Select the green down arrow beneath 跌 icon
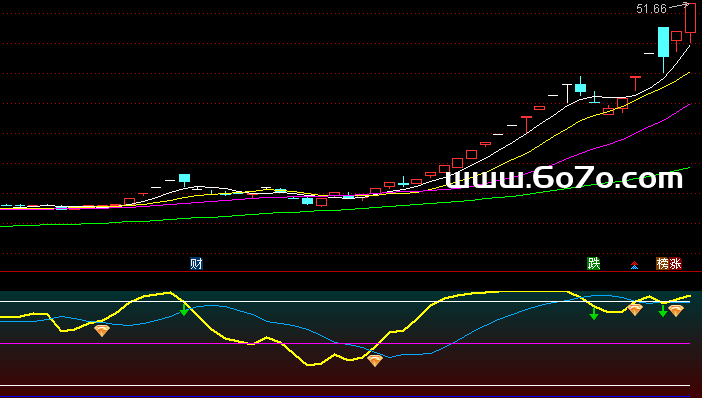Screen dimensions: 702x398 tap(594, 314)
